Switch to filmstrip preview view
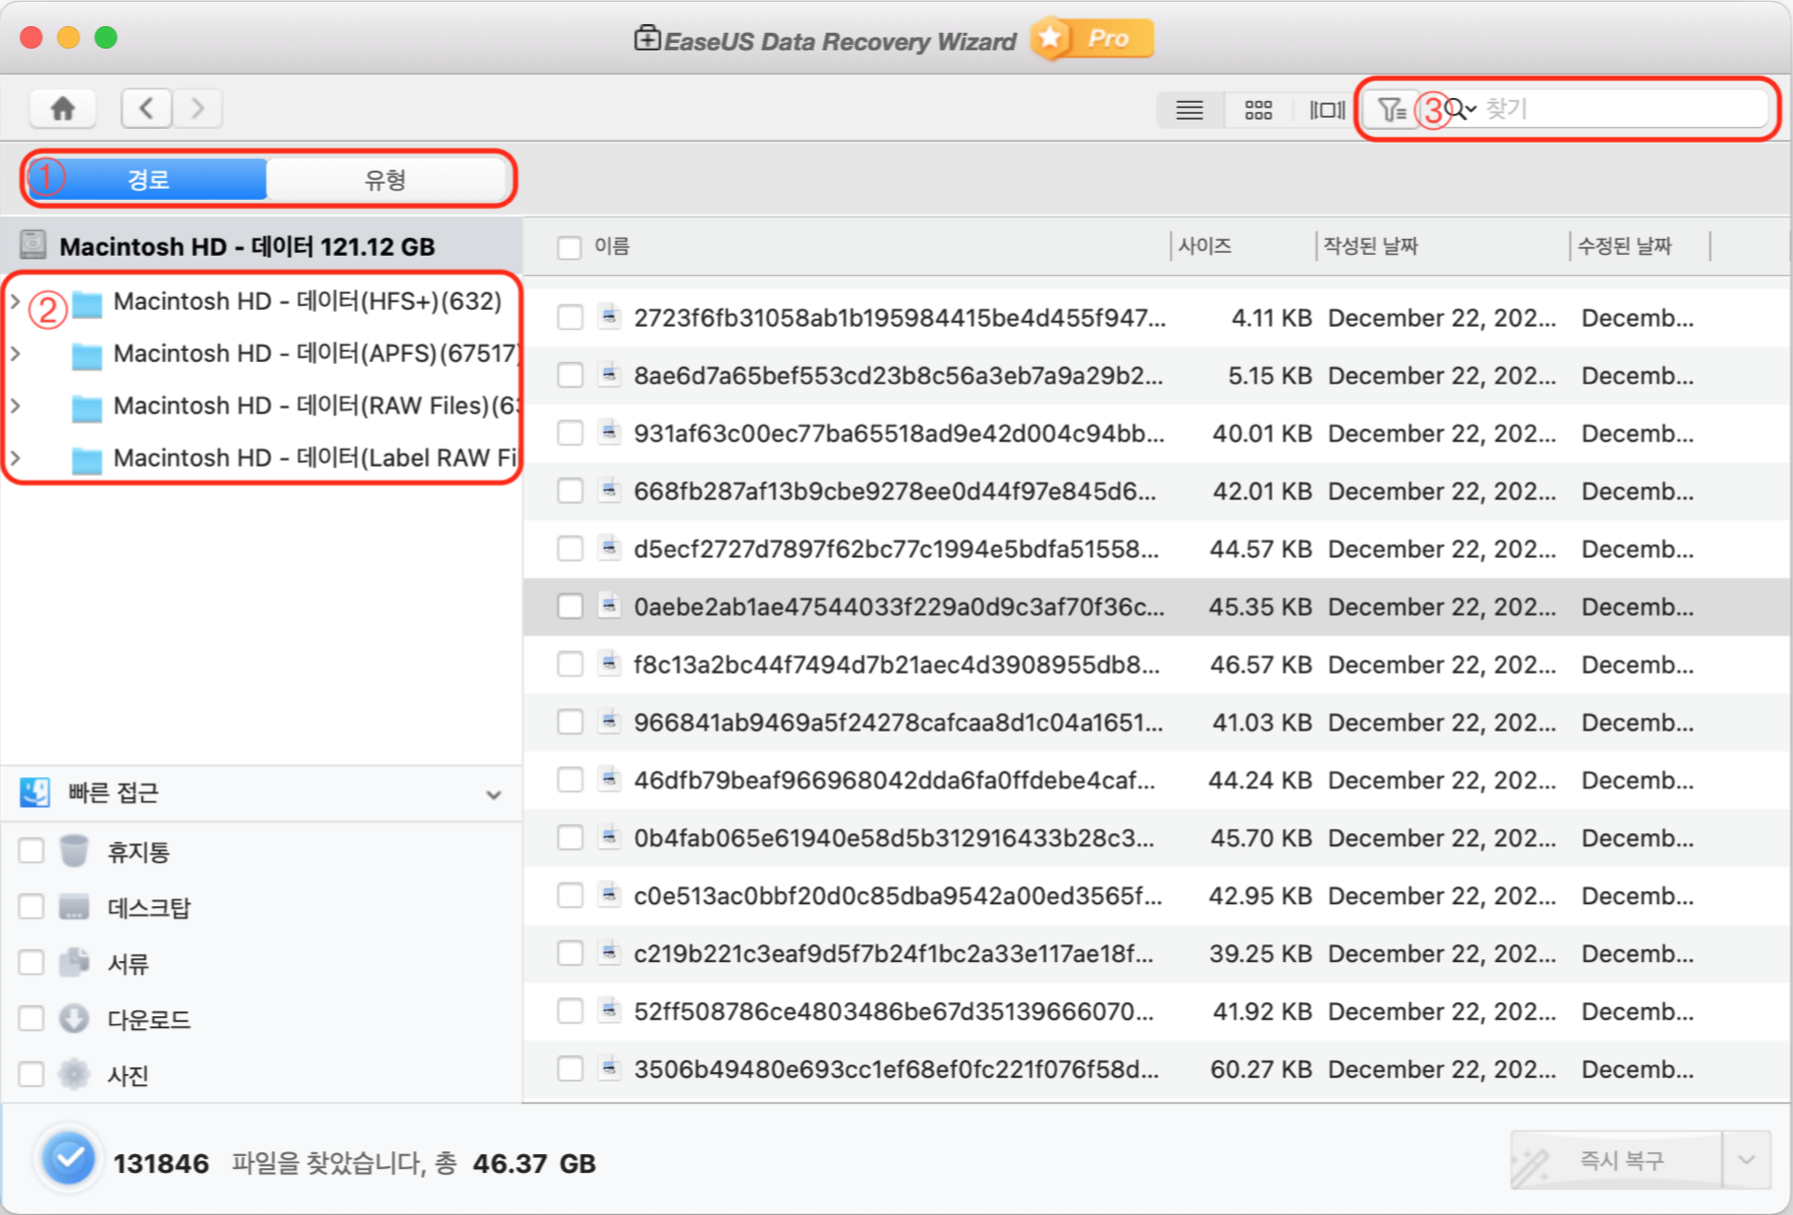Image resolution: width=1793 pixels, height=1215 pixels. coord(1326,109)
